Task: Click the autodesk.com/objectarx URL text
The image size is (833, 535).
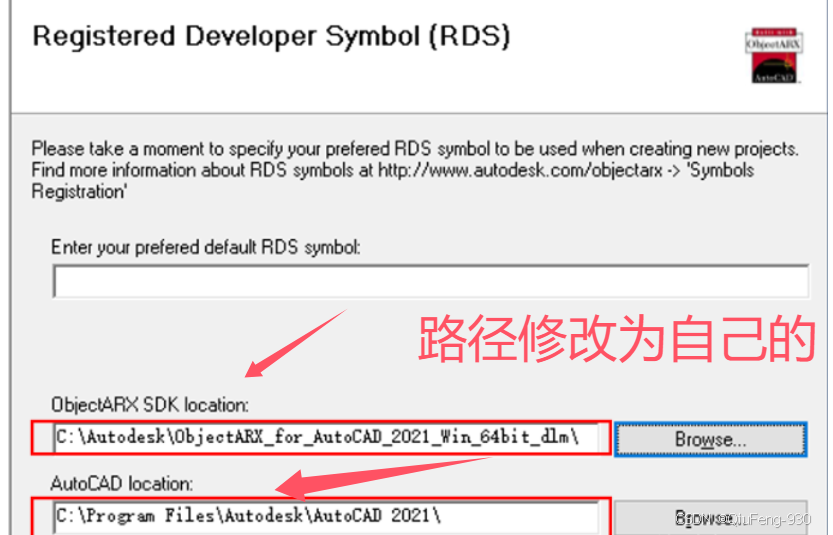Action: 520,171
